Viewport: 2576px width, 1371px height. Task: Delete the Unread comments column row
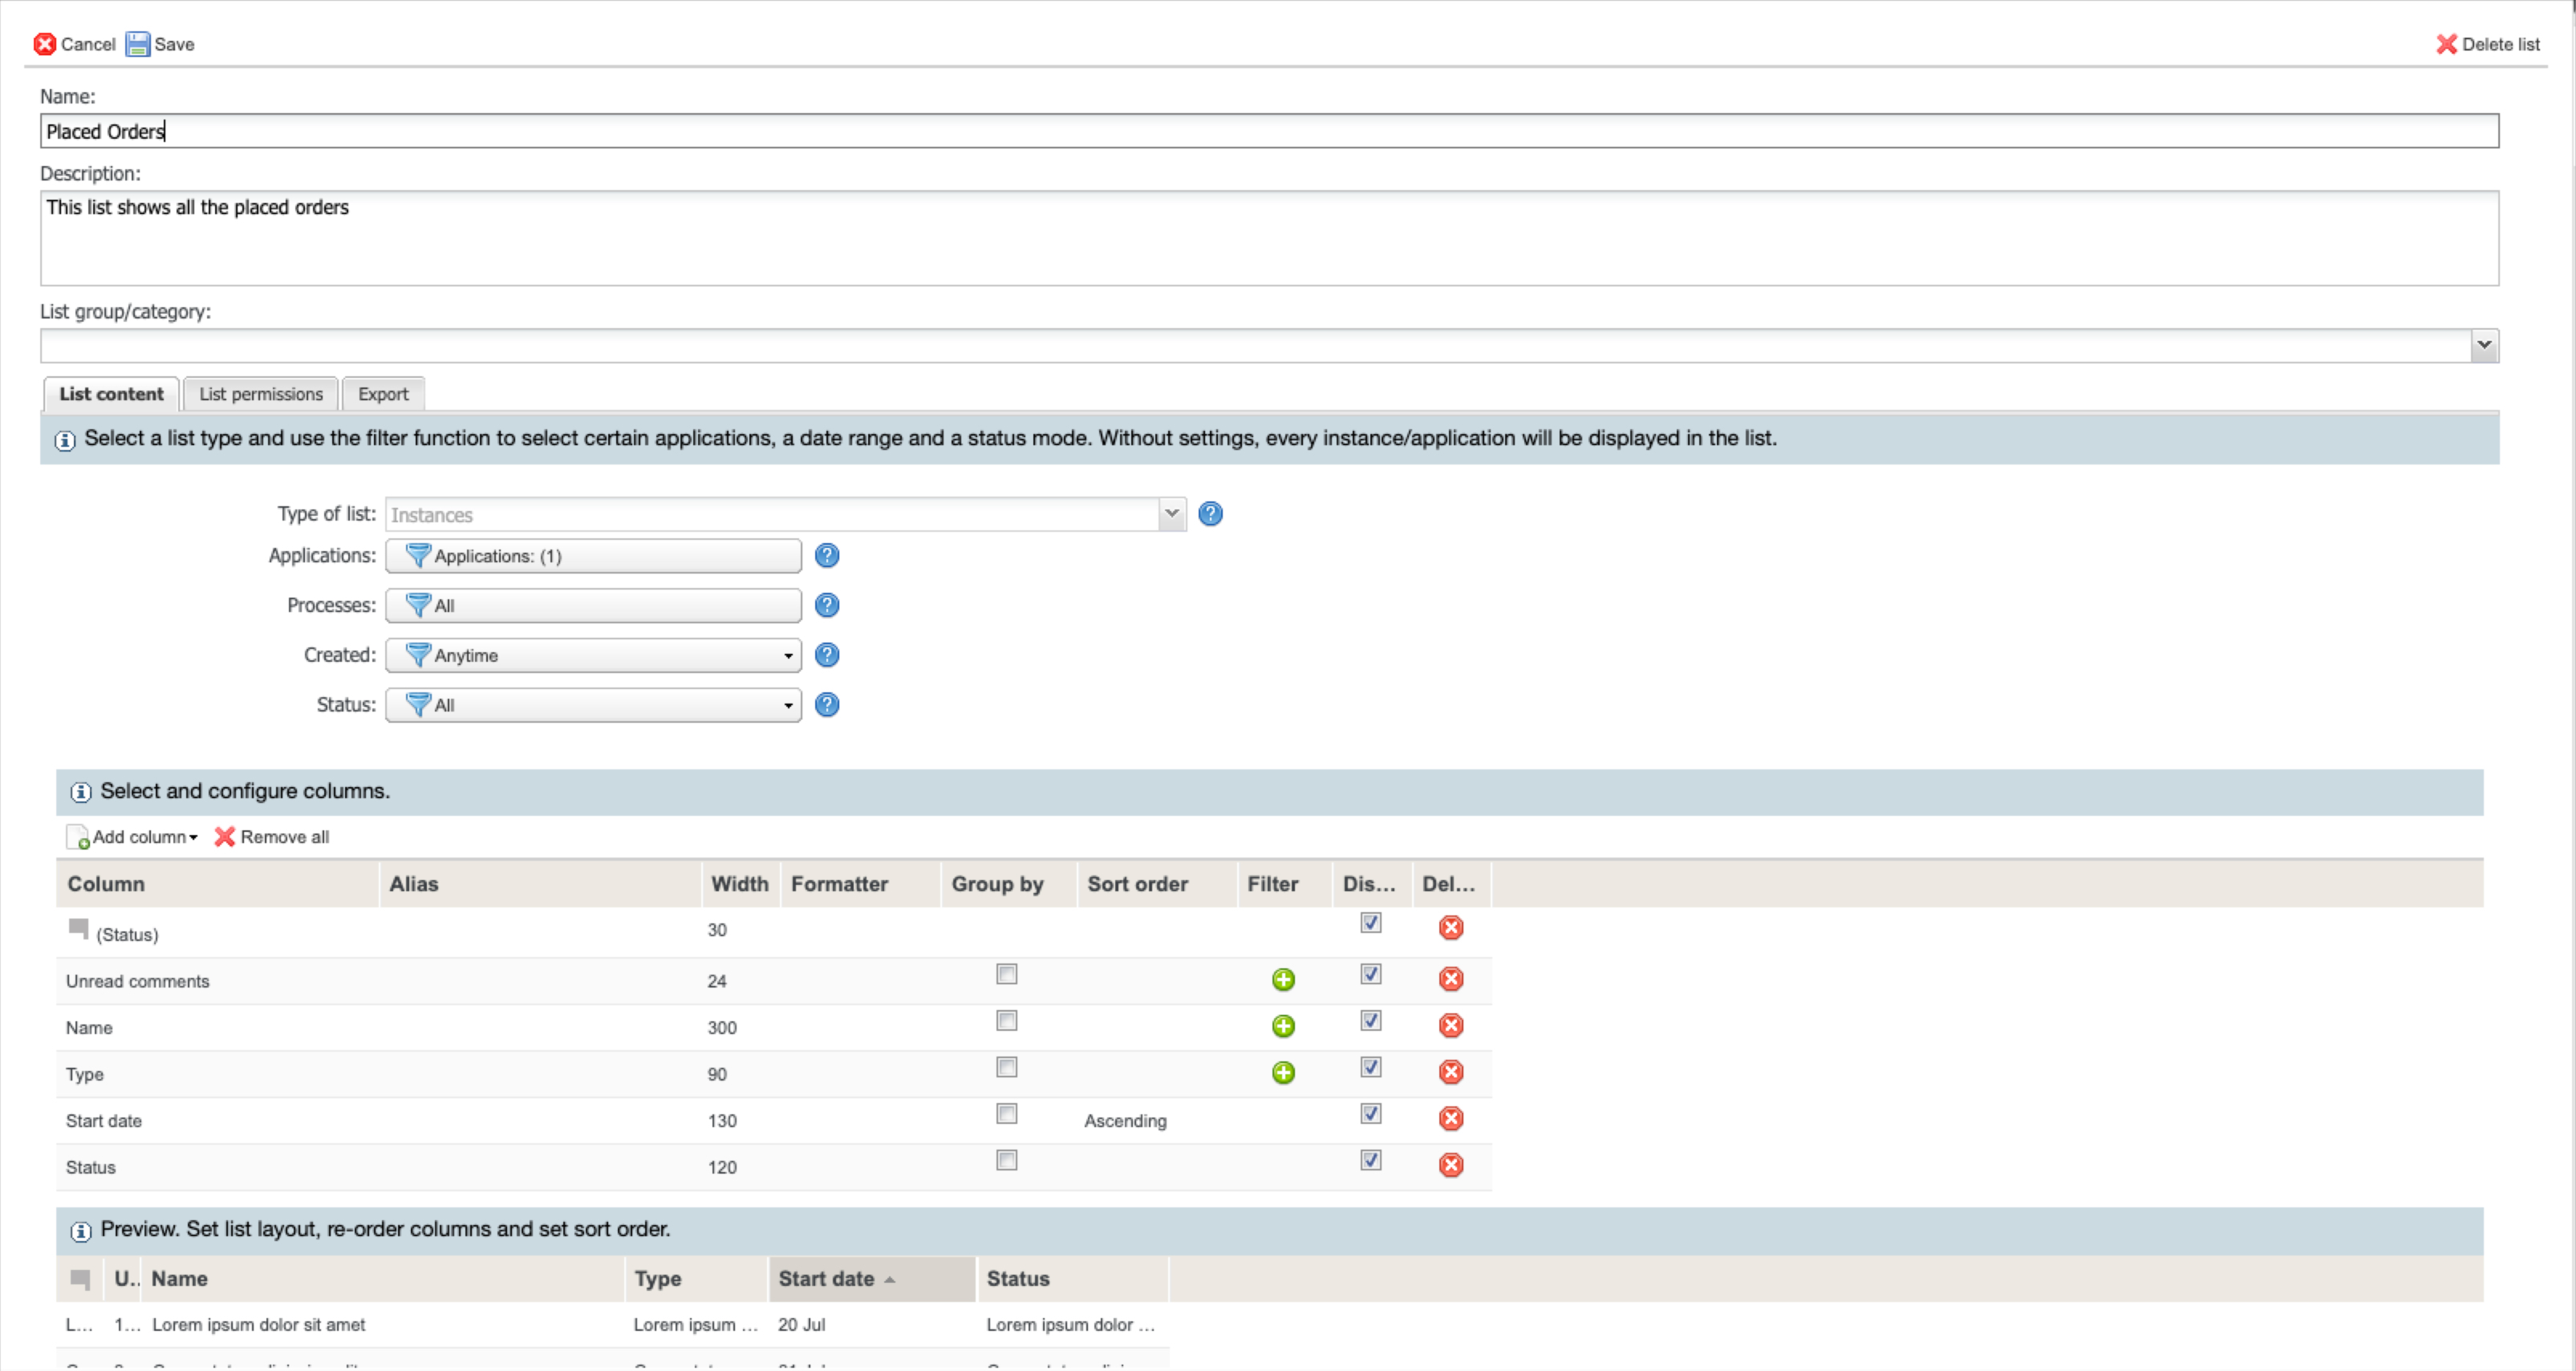click(1450, 979)
